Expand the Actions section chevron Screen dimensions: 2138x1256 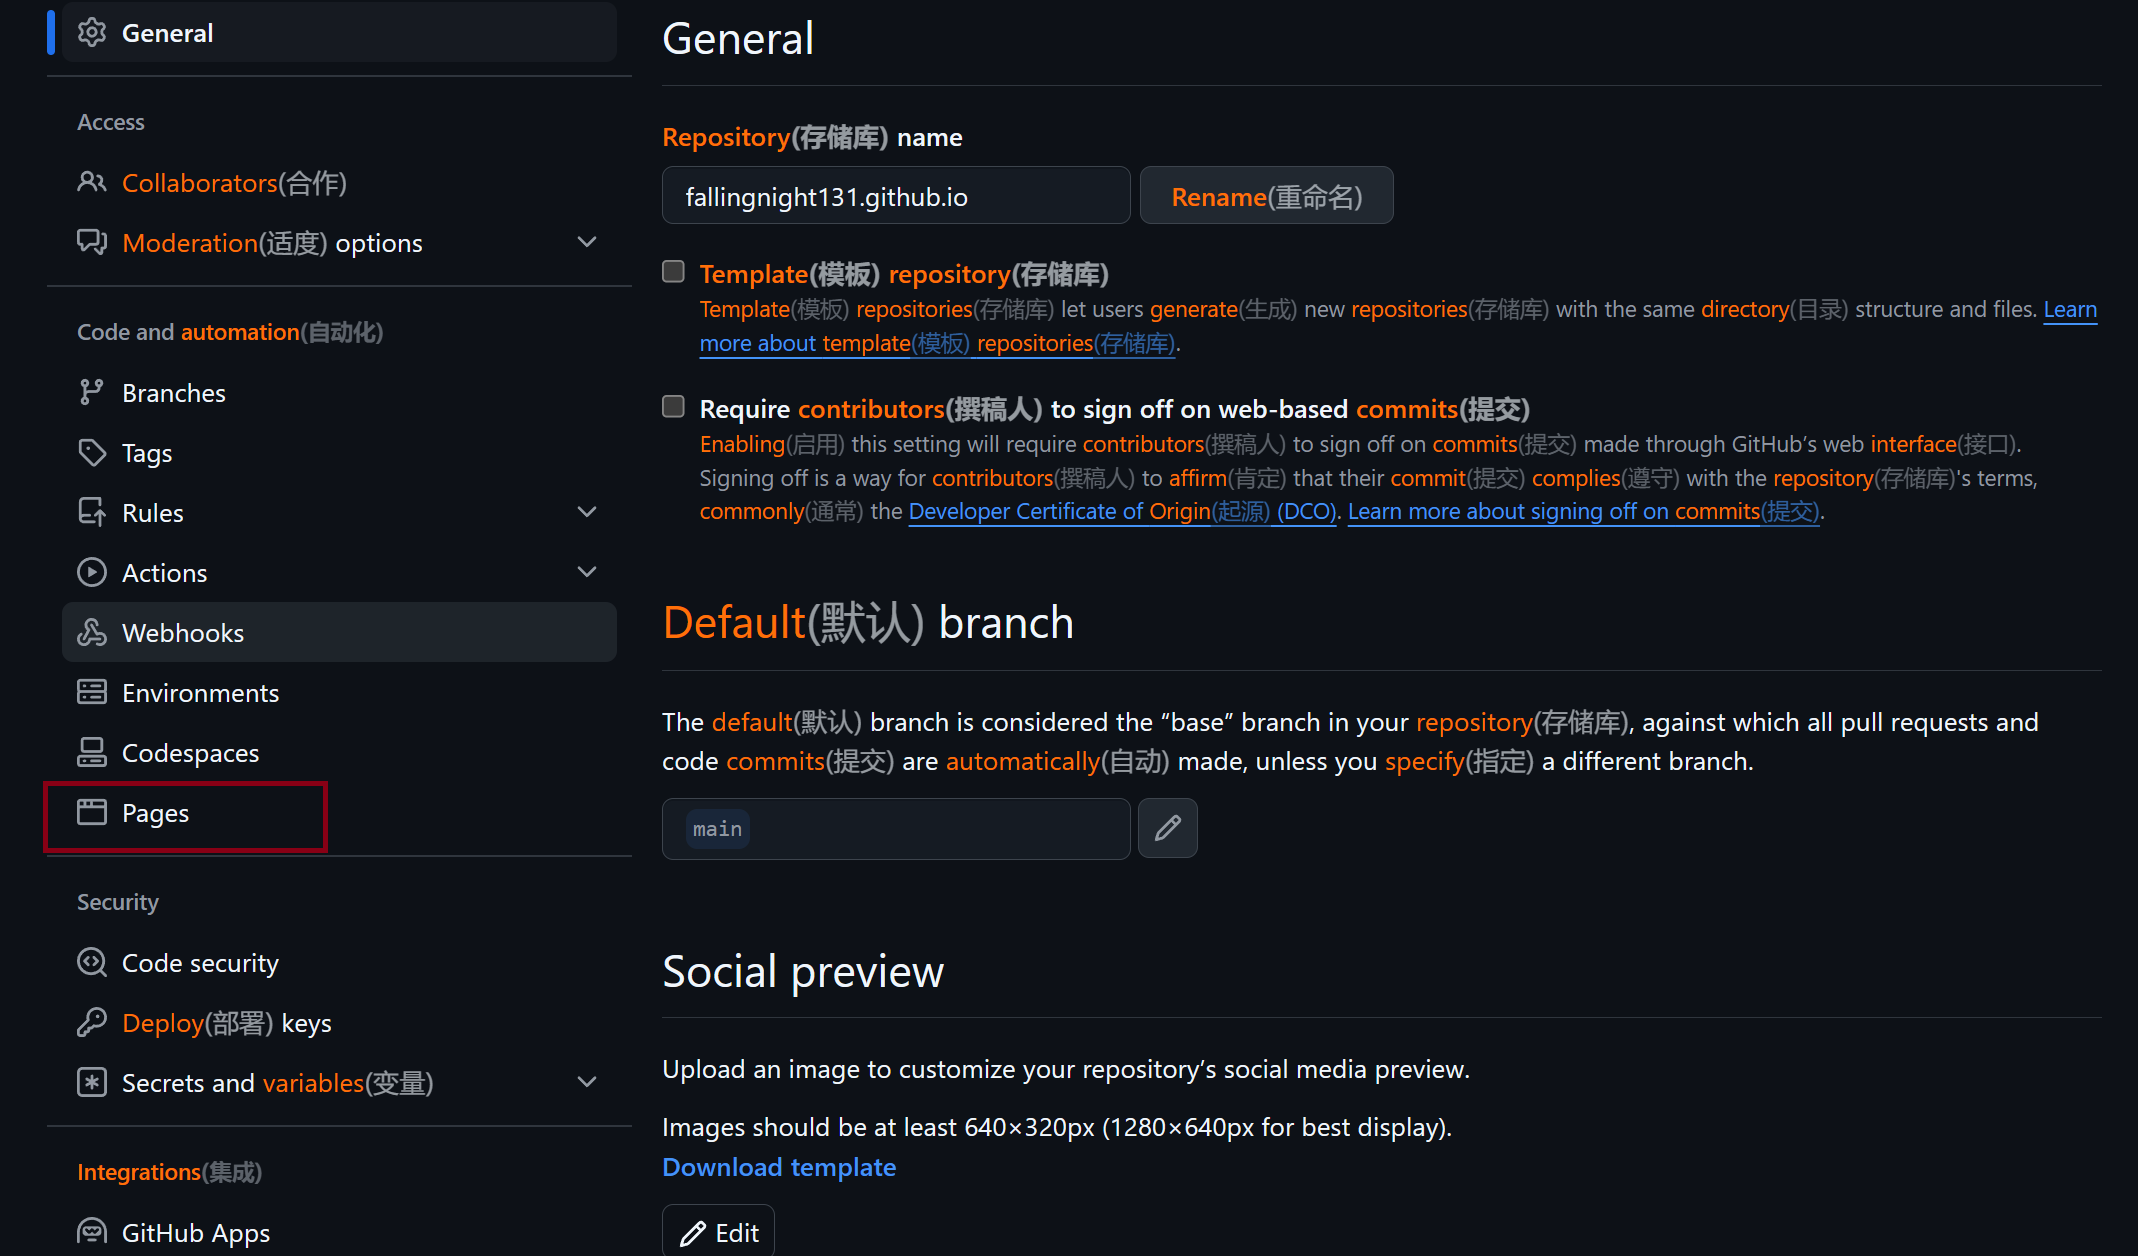click(x=587, y=572)
